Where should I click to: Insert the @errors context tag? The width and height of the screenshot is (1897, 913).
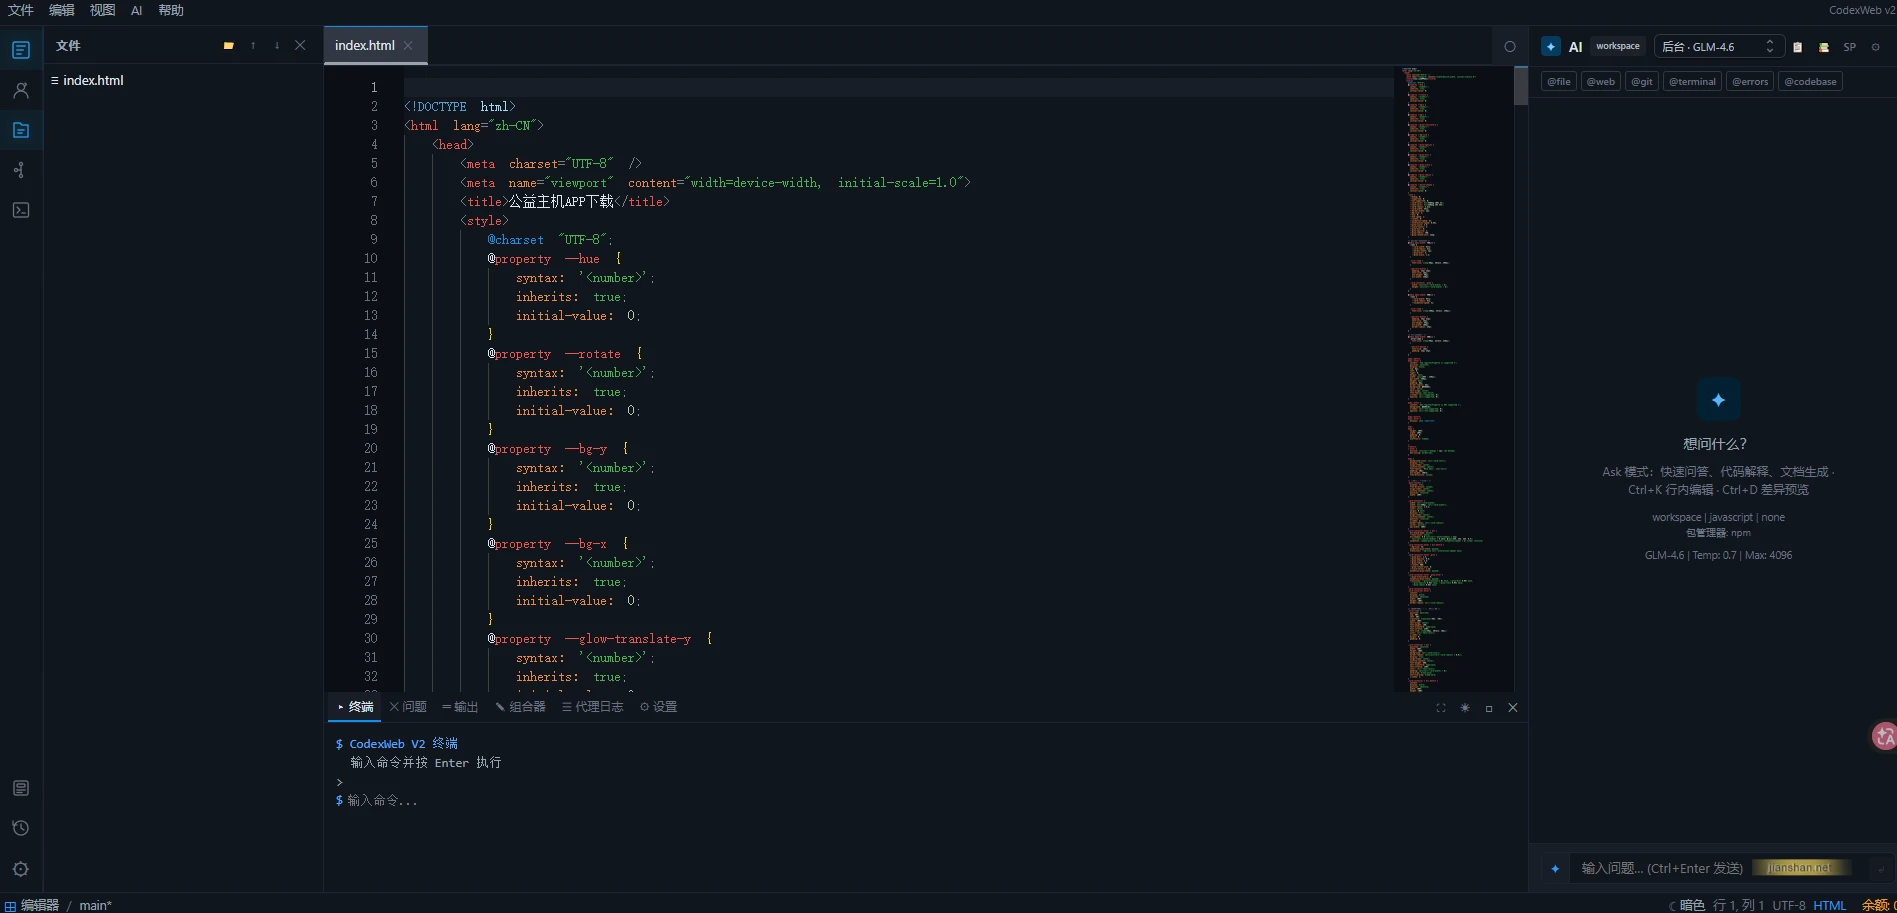pos(1750,82)
